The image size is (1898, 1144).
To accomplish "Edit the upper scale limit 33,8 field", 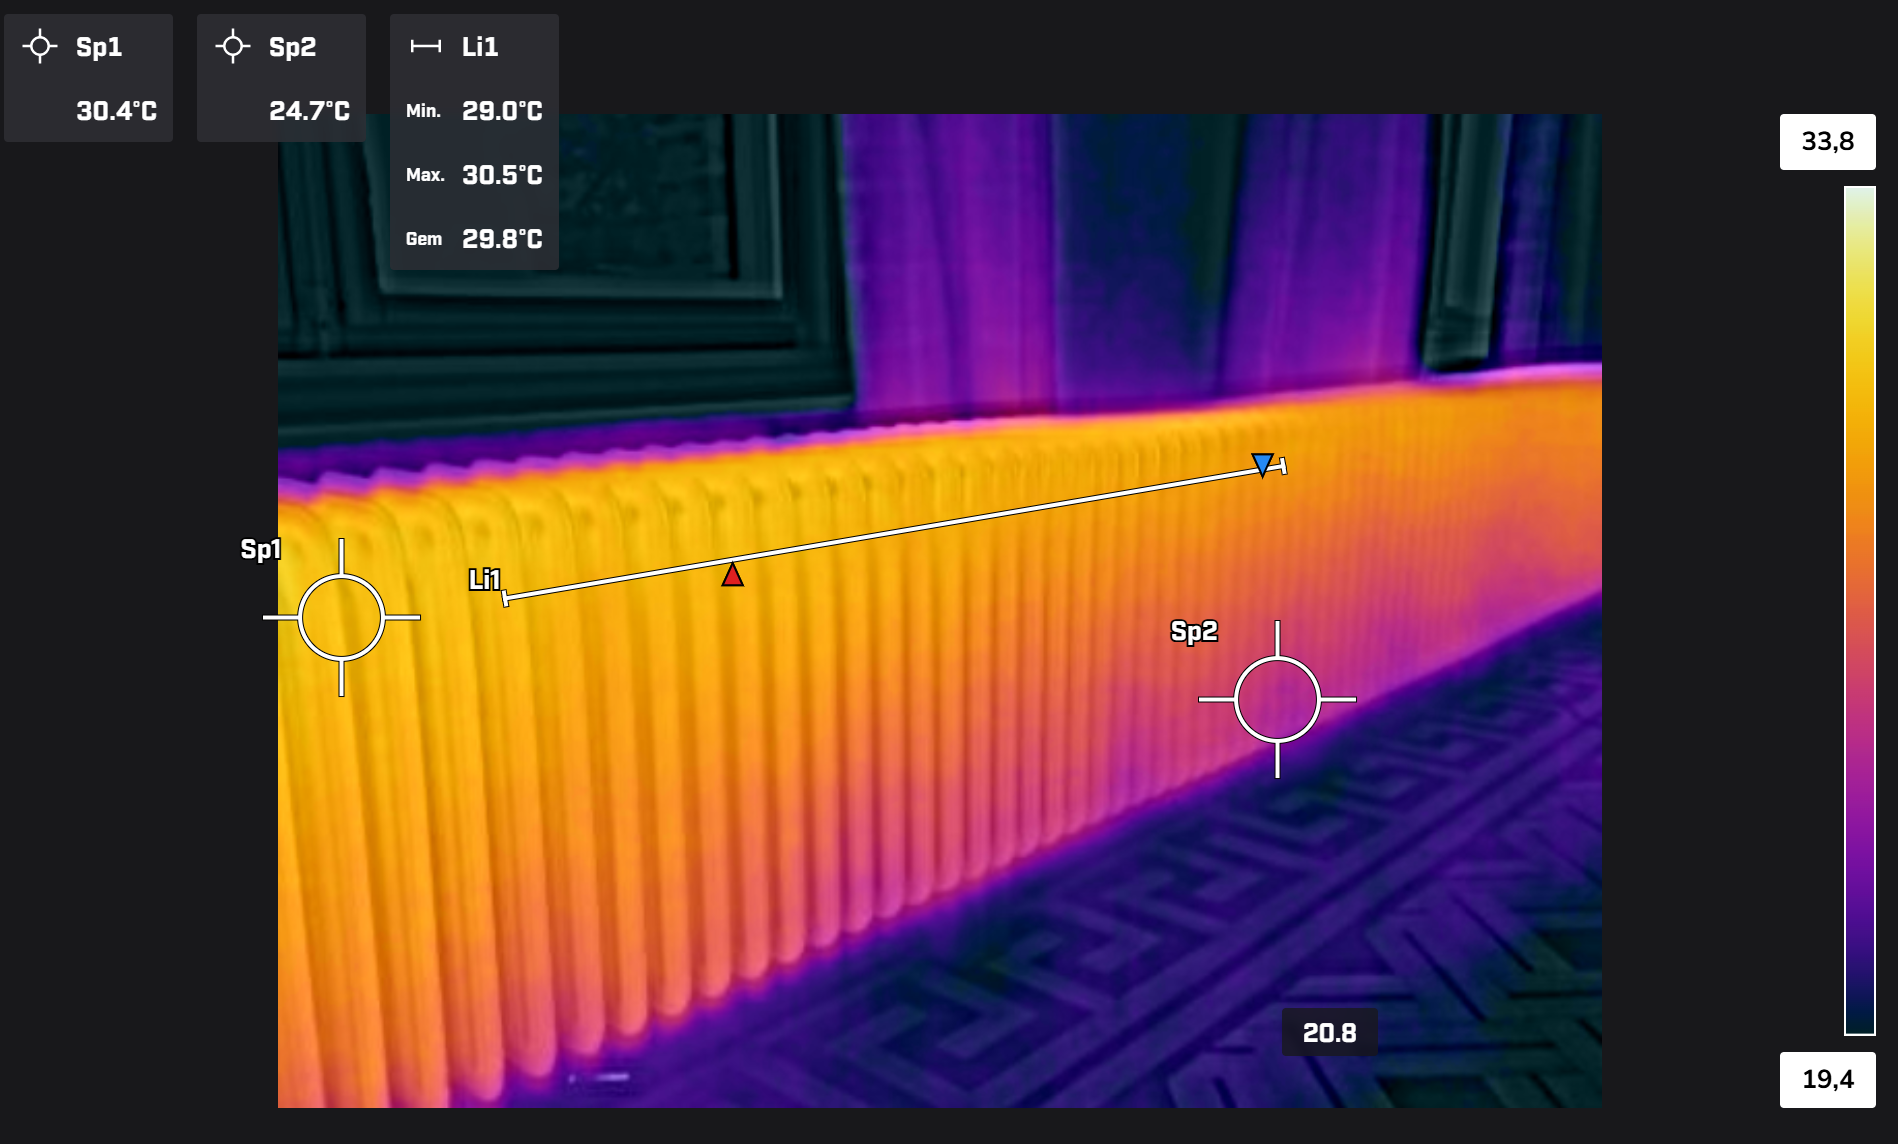I will 1827,142.
